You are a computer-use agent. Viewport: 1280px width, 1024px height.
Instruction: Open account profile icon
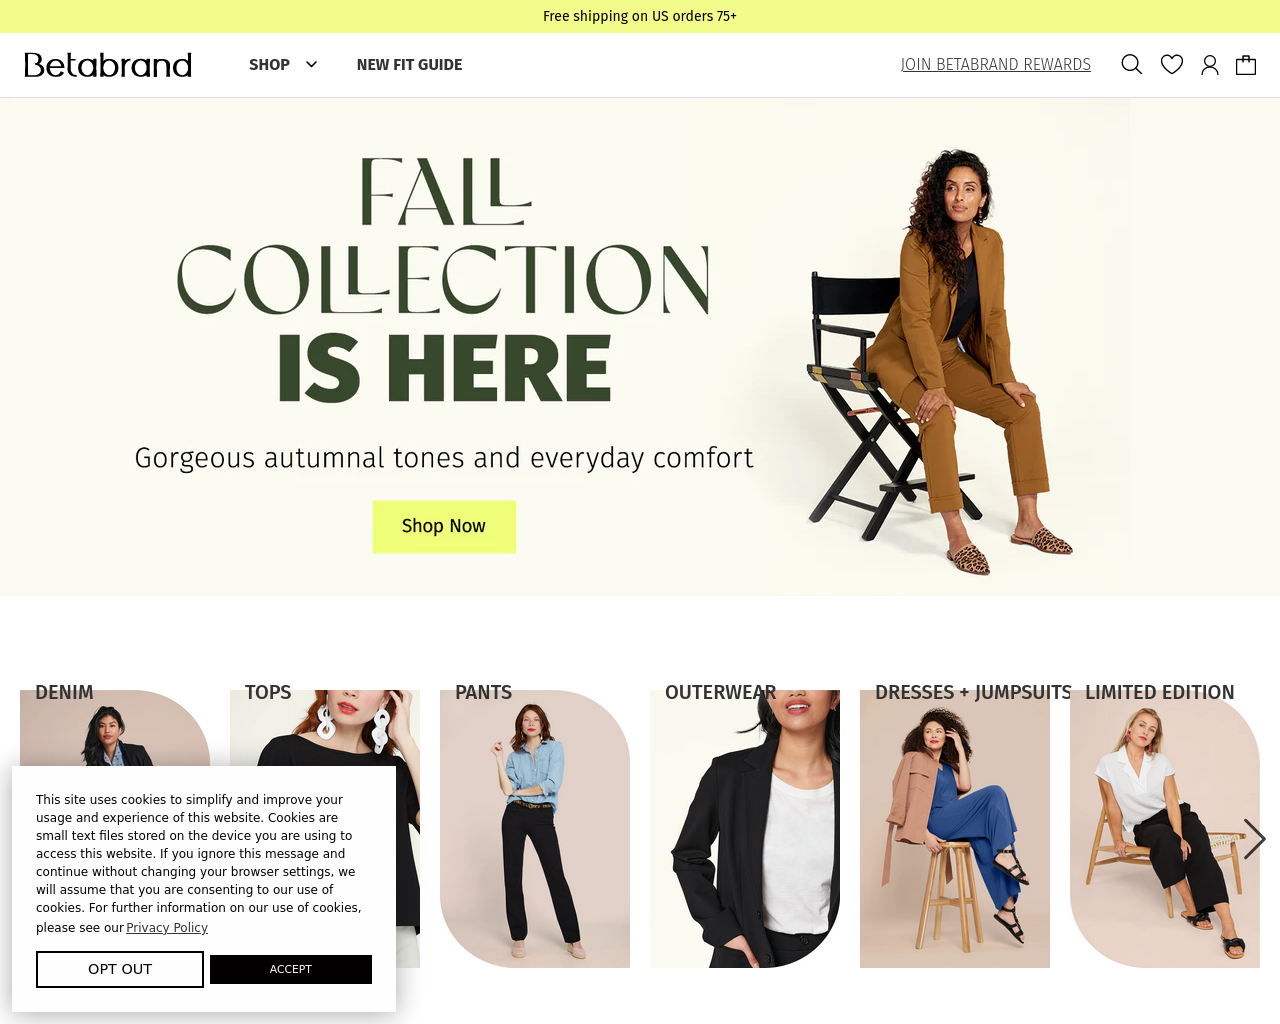[x=1210, y=65]
